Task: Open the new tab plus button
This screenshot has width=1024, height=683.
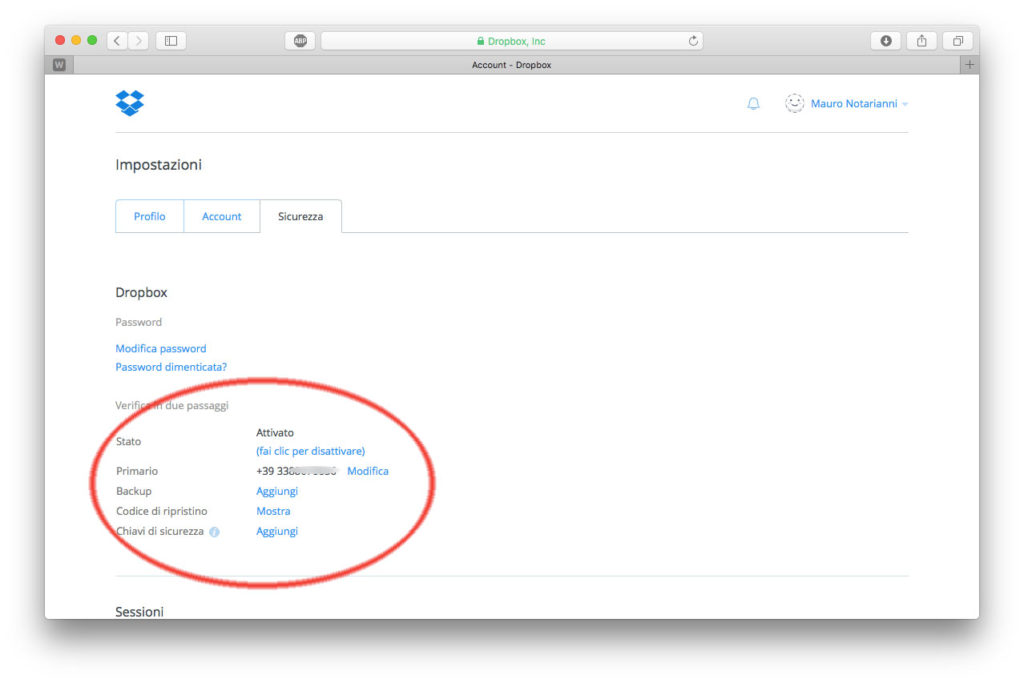Action: tap(970, 64)
